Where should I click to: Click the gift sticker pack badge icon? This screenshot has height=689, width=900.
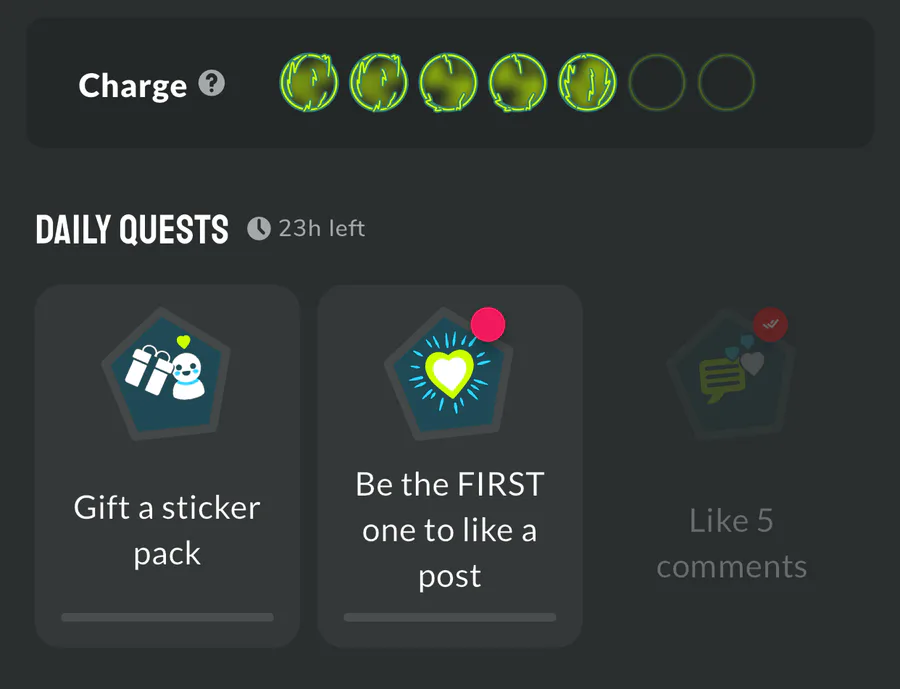[x=167, y=375]
